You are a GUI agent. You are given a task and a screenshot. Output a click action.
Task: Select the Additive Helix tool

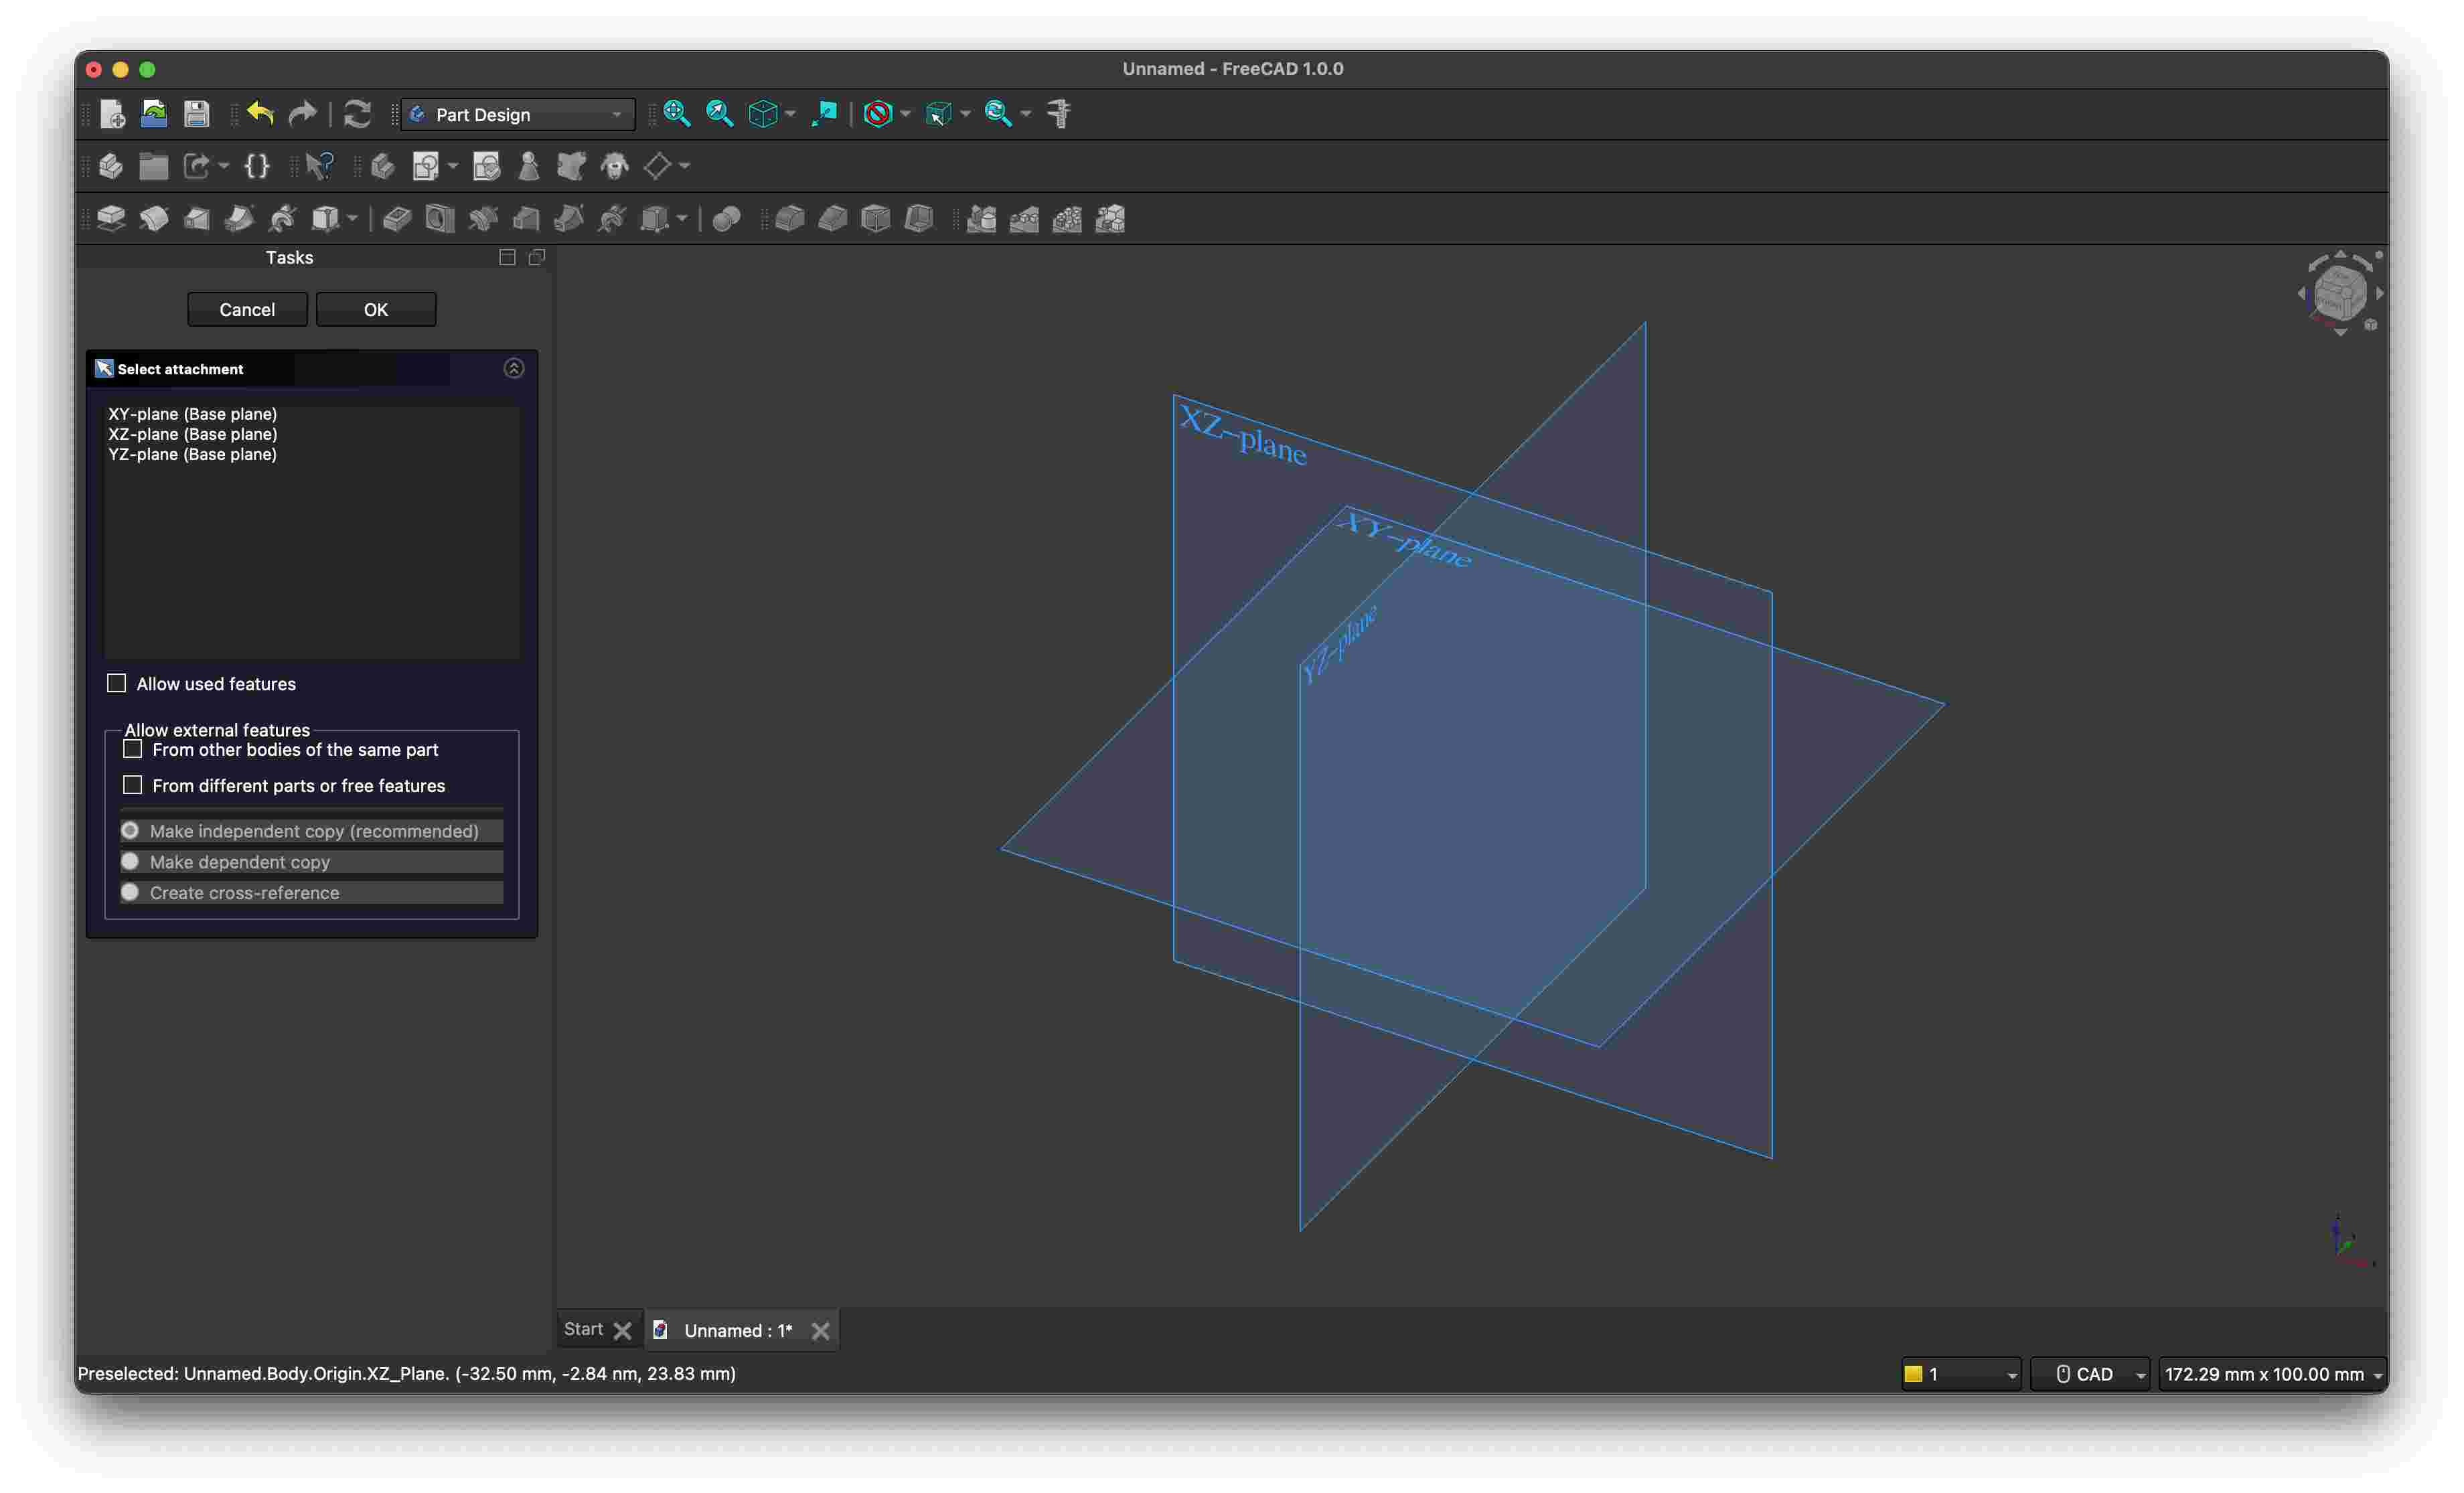point(283,219)
